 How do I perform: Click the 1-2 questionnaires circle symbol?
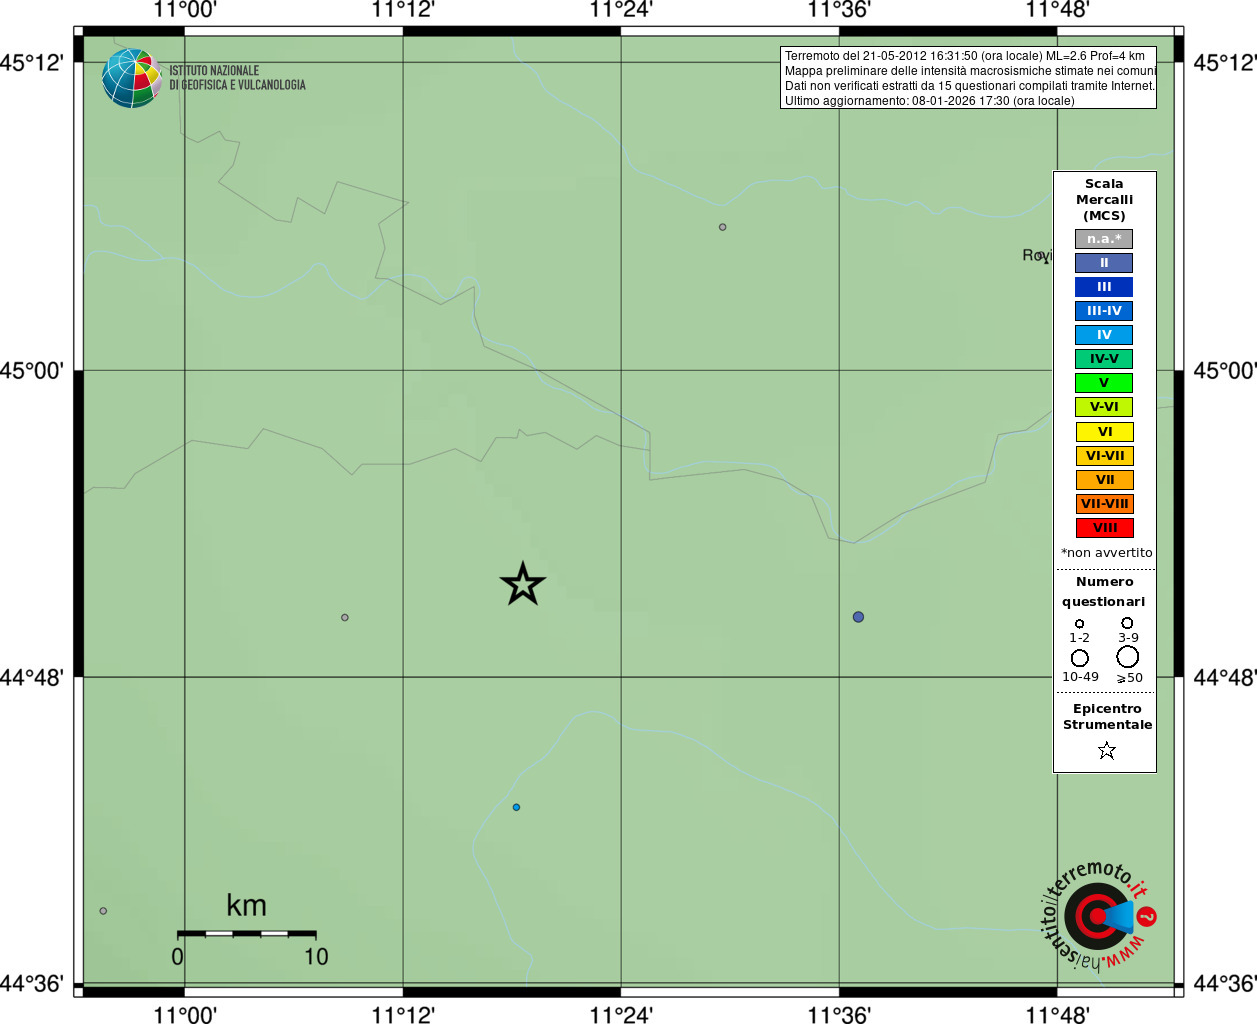click(x=1079, y=624)
